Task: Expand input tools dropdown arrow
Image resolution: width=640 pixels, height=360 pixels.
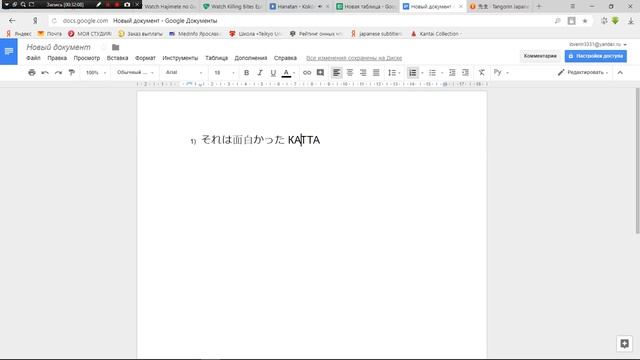Action: [507, 73]
